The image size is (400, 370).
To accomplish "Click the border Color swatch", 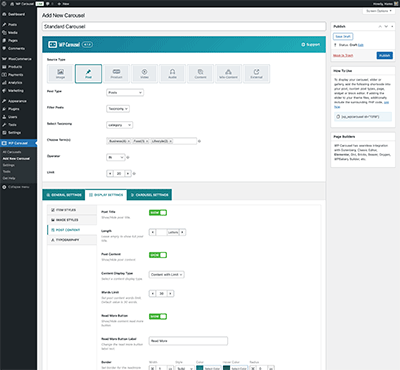I will (200, 368).
